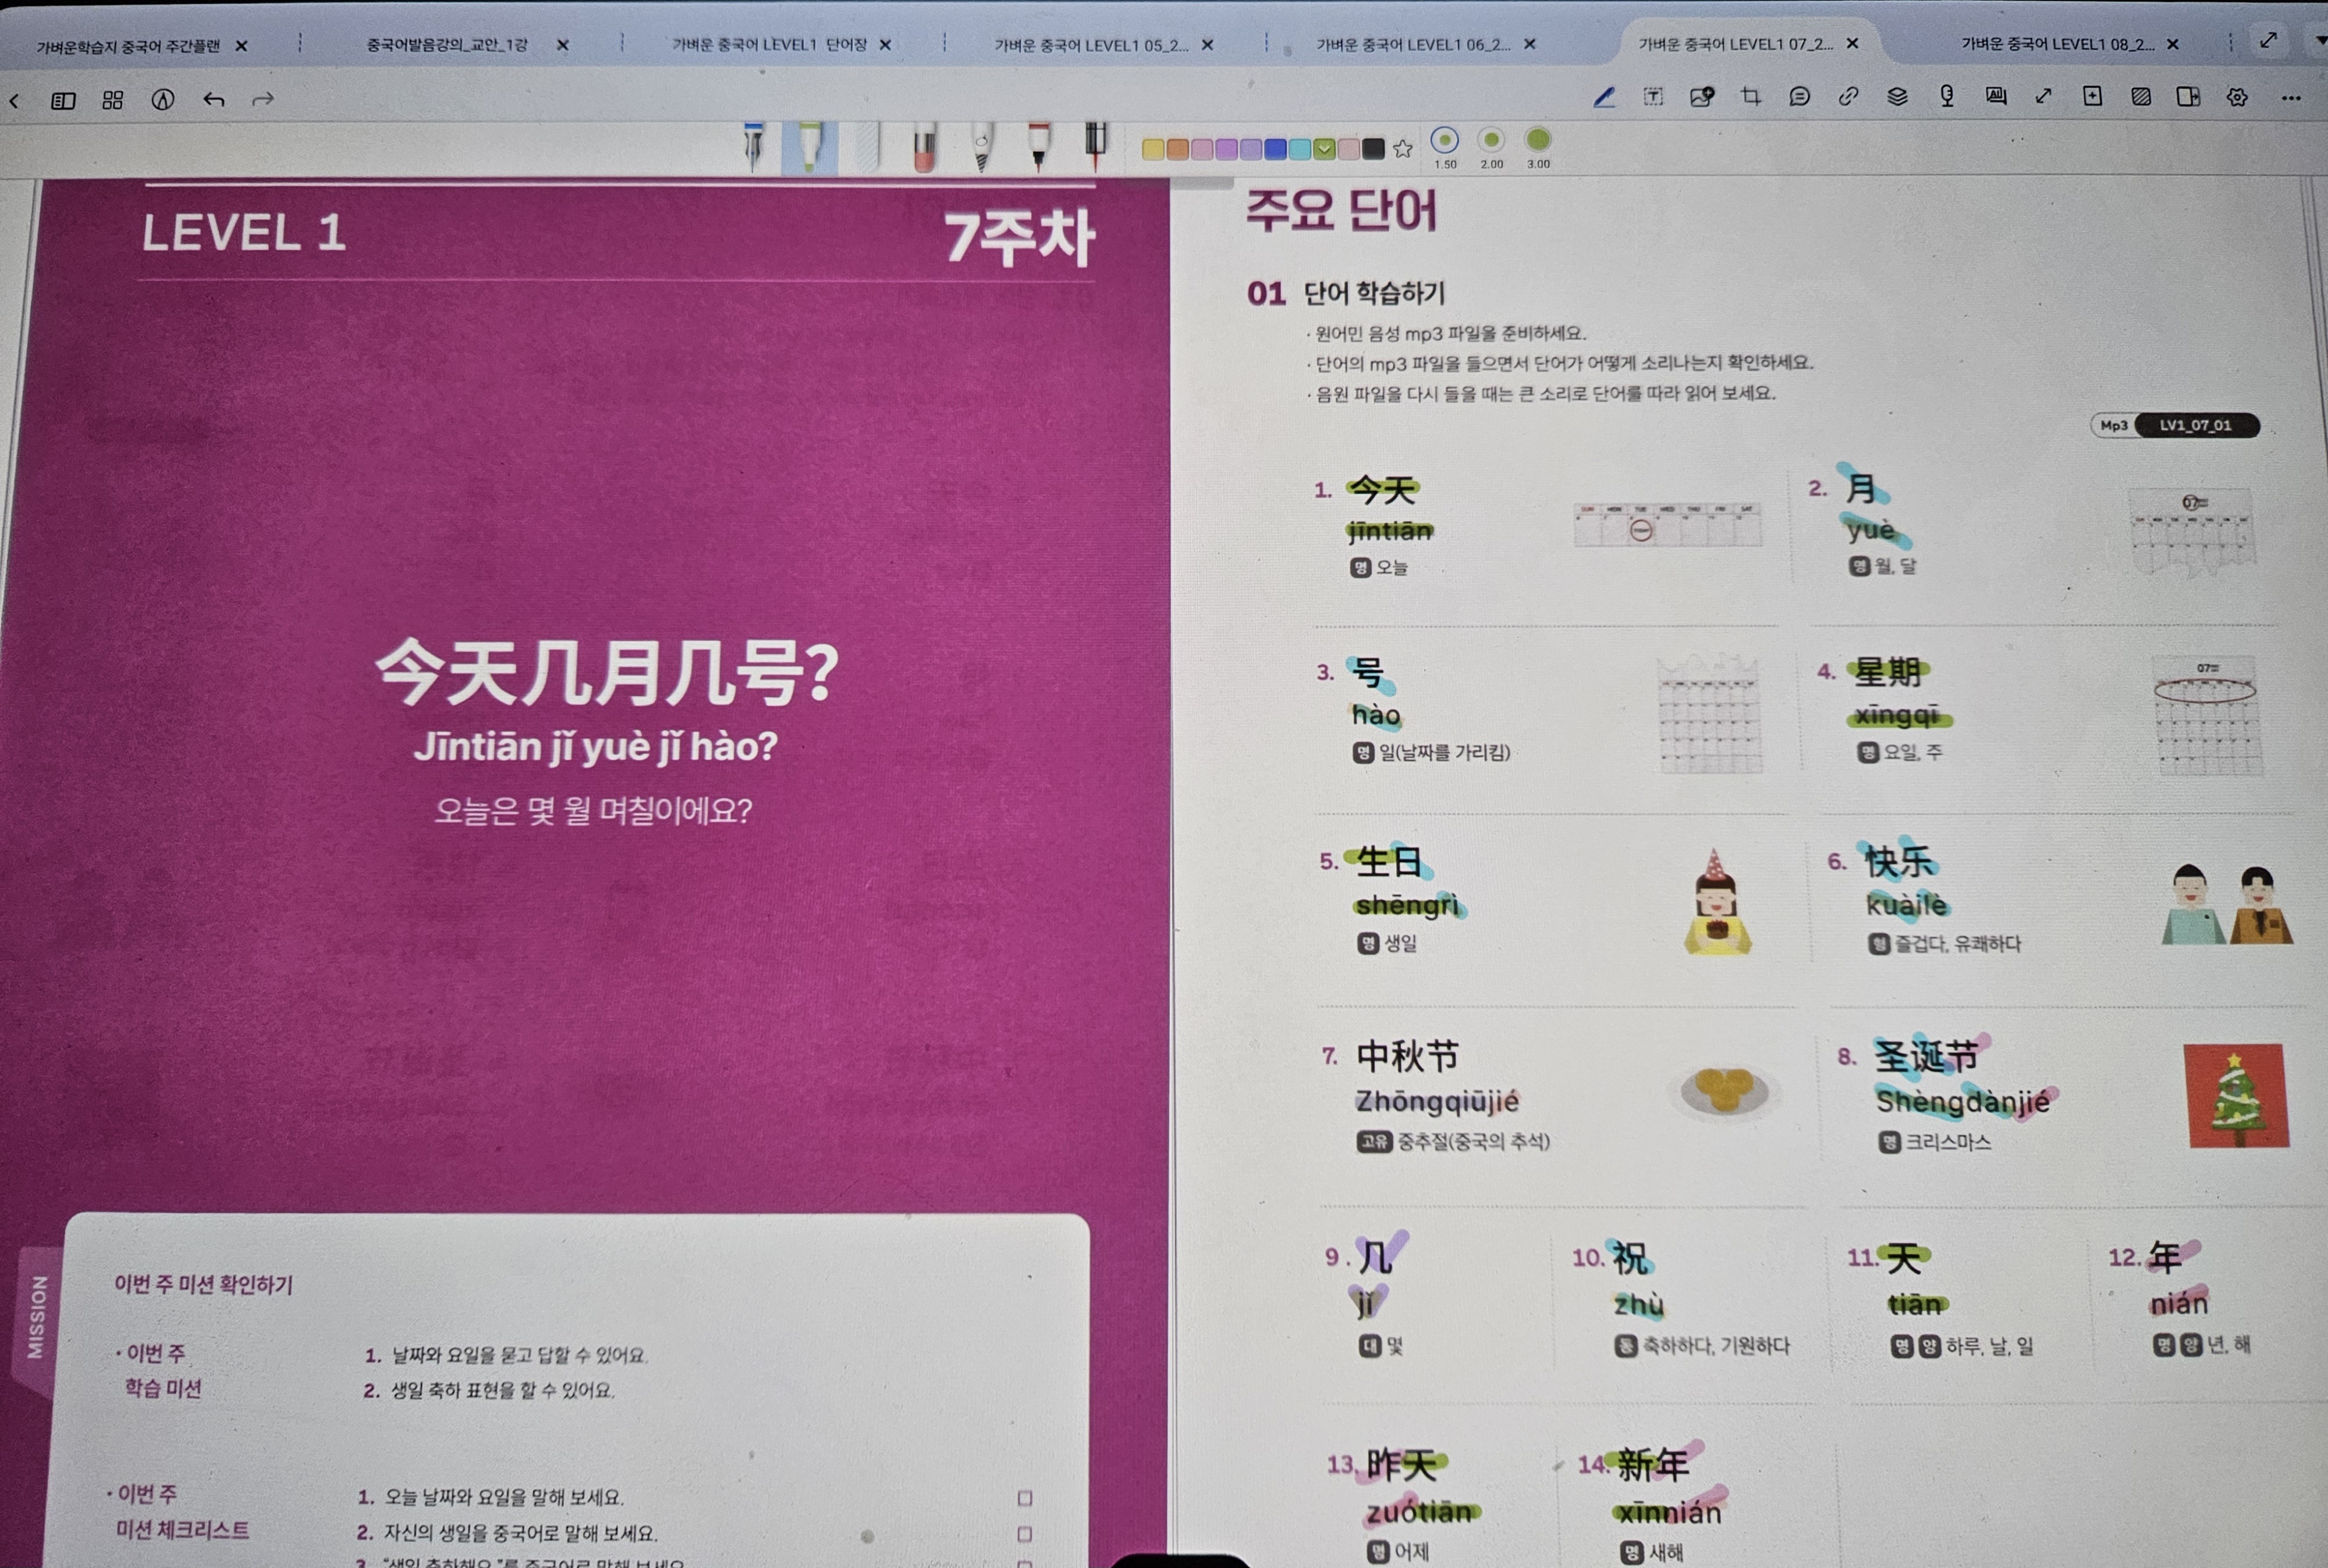The image size is (2328, 1568).
Task: Start voice recording with microphone icon
Action: pos(1946,97)
